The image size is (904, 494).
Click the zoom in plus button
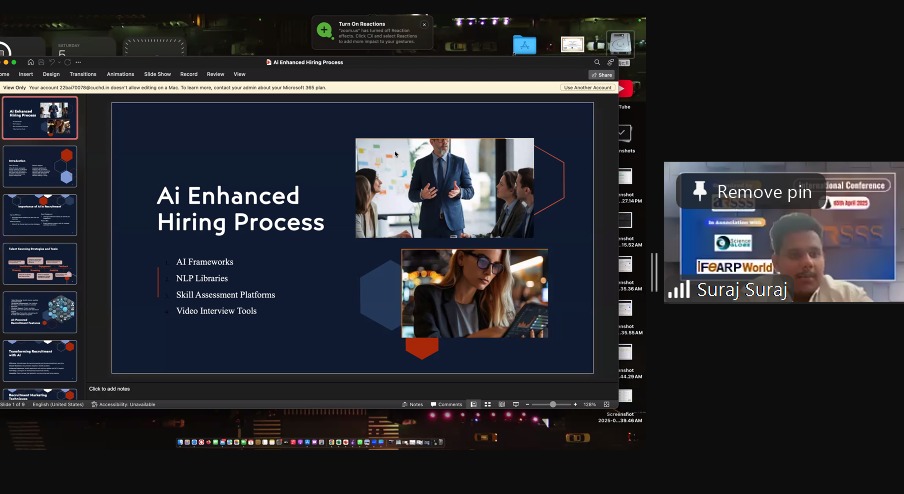(x=575, y=405)
